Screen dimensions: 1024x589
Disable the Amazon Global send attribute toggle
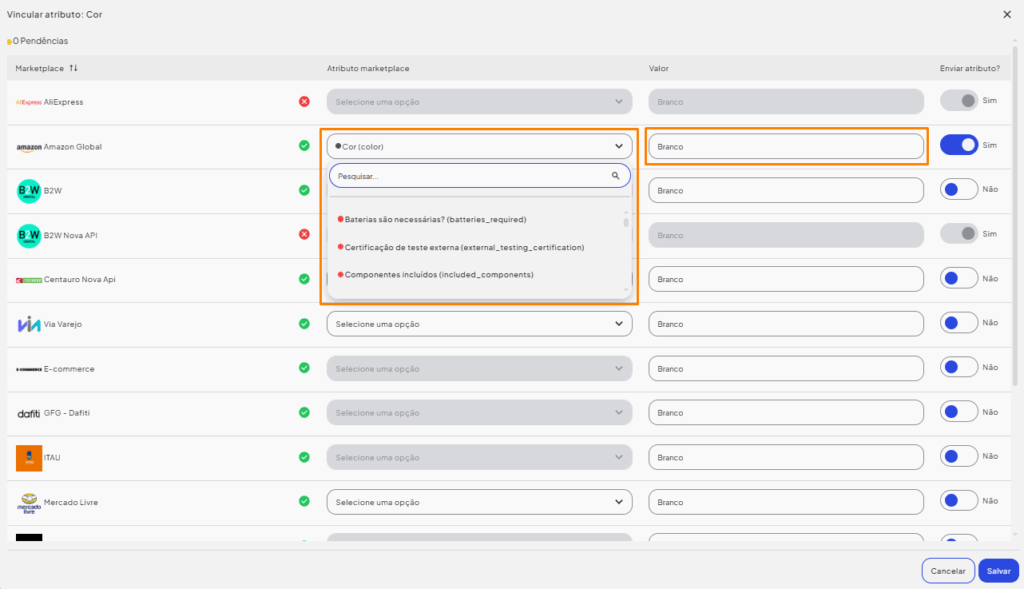[x=958, y=145]
